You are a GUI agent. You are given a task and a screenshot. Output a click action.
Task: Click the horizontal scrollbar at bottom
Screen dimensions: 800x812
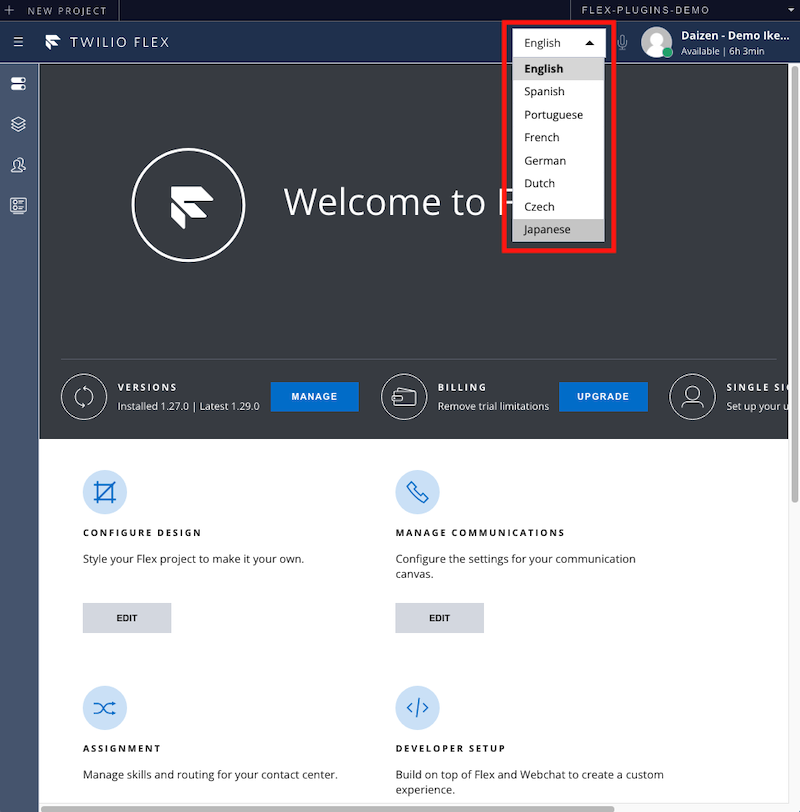click(327, 808)
